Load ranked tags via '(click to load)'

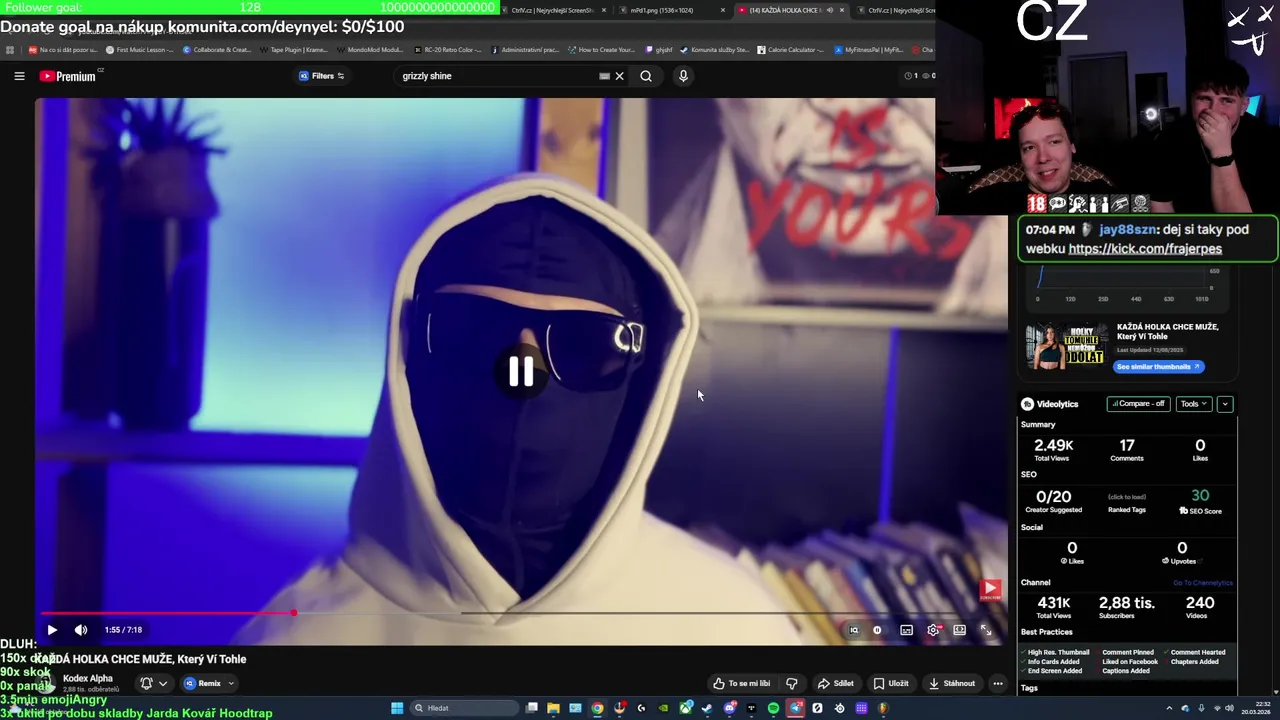pos(1127,497)
